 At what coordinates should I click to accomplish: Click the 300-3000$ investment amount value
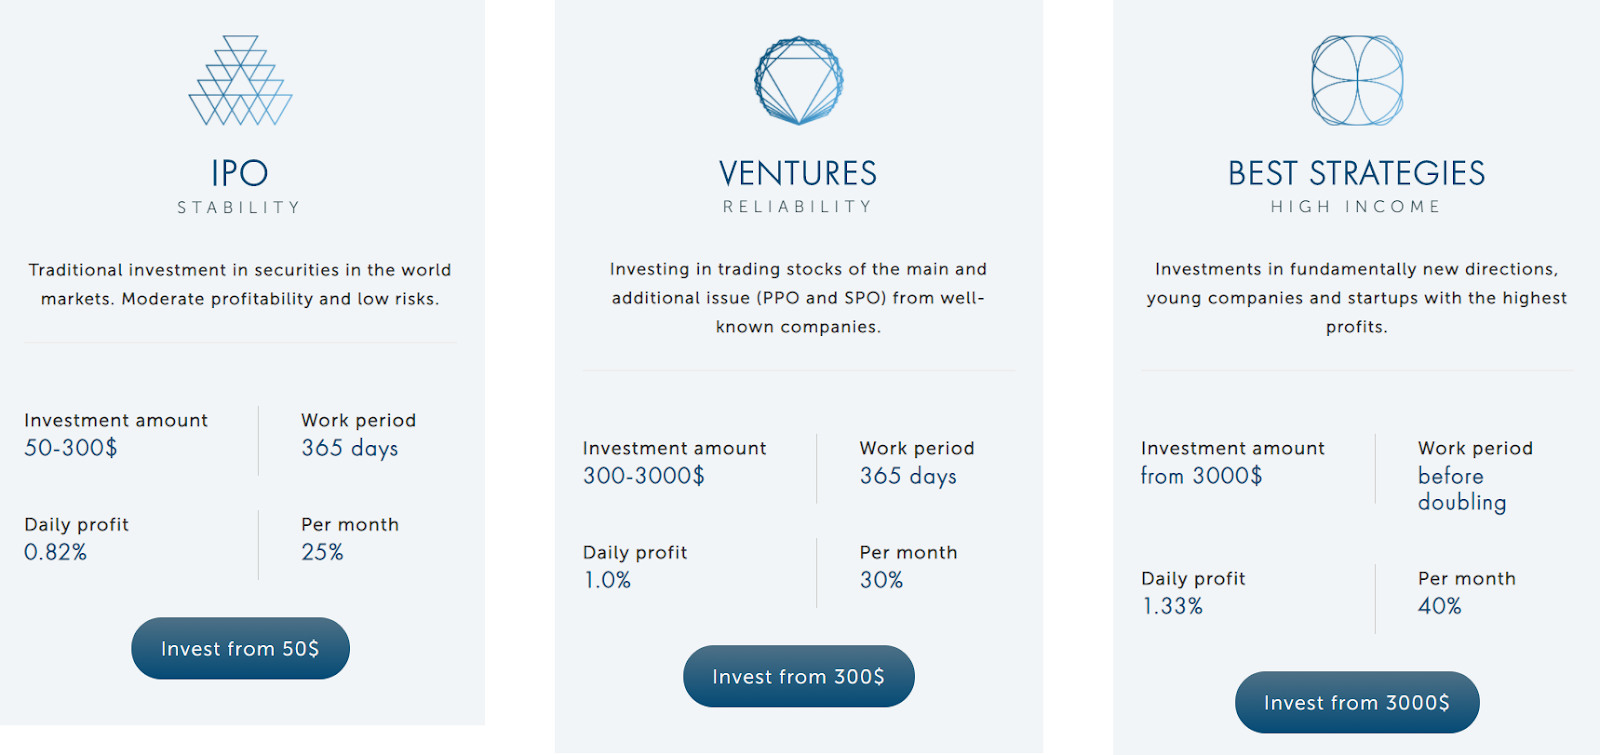[x=644, y=476]
